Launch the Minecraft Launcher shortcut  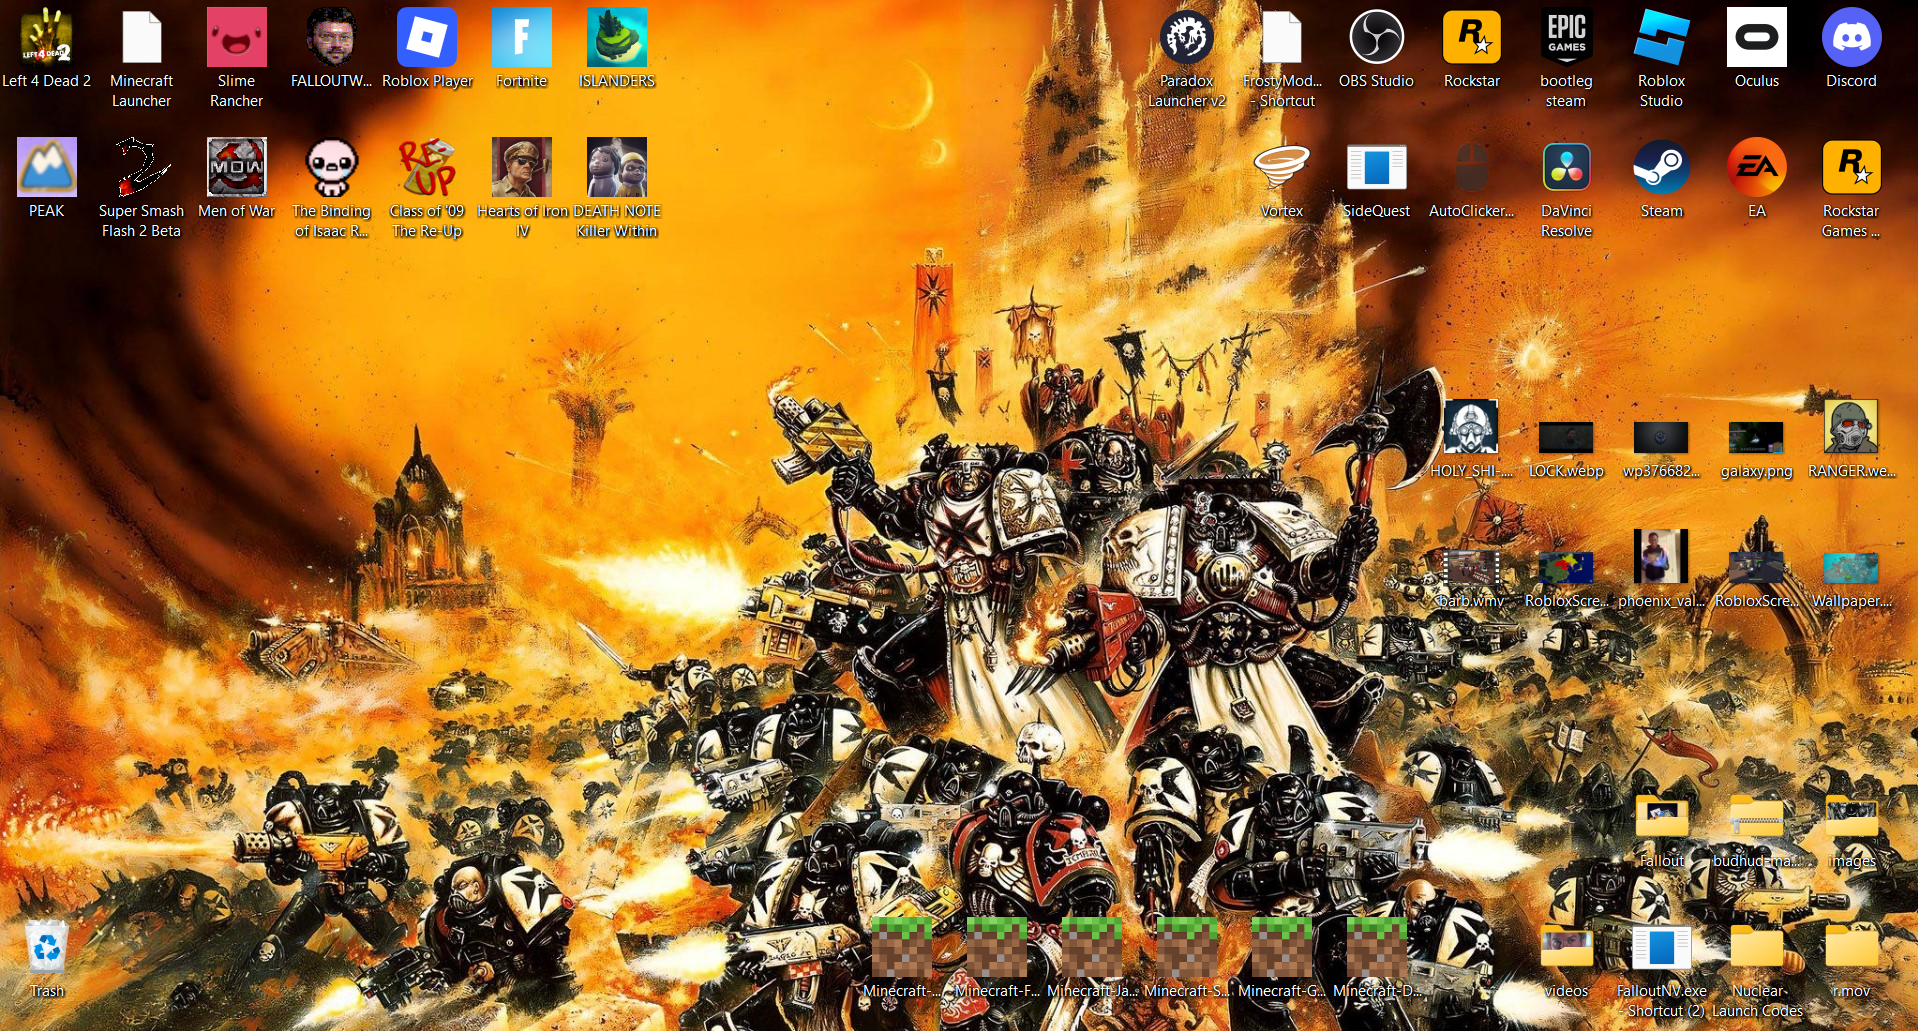click(142, 38)
